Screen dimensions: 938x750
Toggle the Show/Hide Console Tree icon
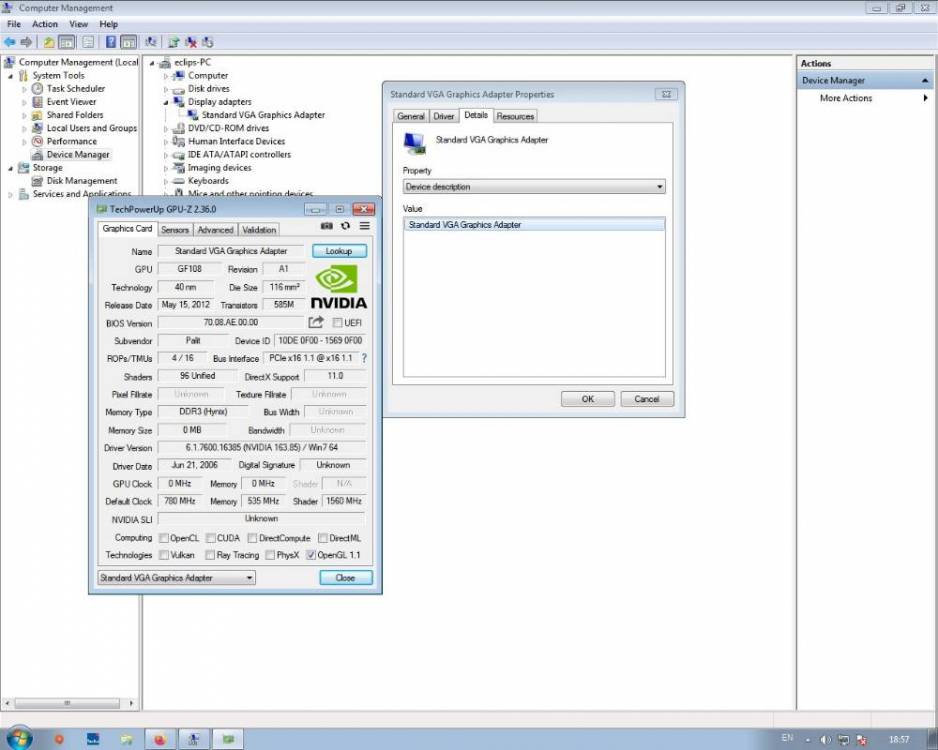click(x=67, y=42)
